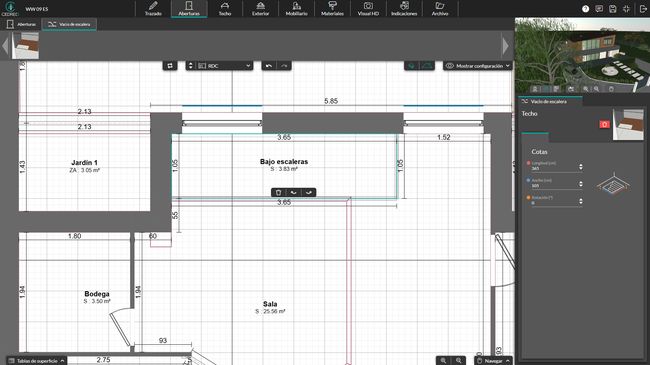
Task: Toggle fullscreen collapse icon
Action: (x=626, y=9)
